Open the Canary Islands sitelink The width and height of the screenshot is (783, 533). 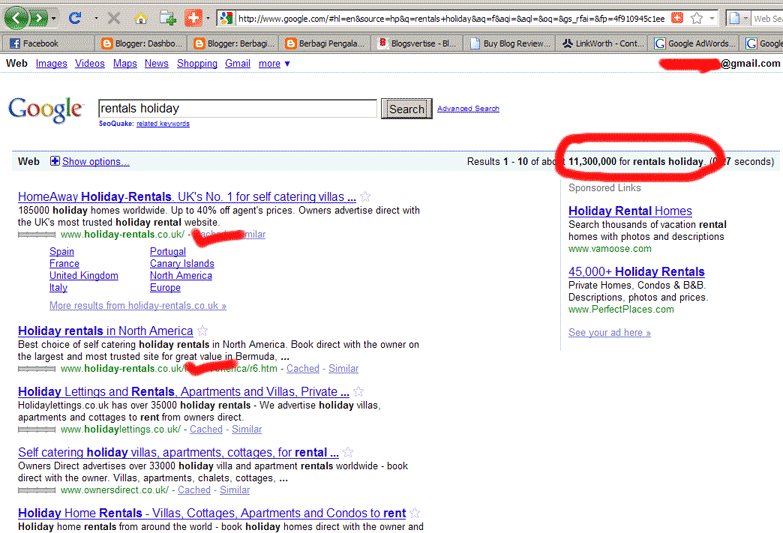coord(182,263)
